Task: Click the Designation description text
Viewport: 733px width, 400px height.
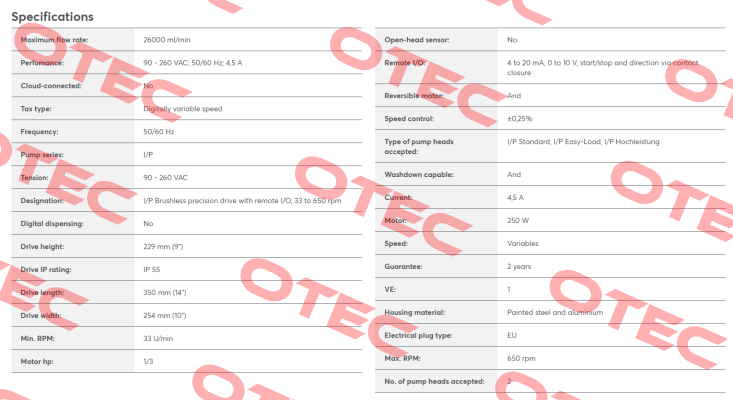Action: 242,201
